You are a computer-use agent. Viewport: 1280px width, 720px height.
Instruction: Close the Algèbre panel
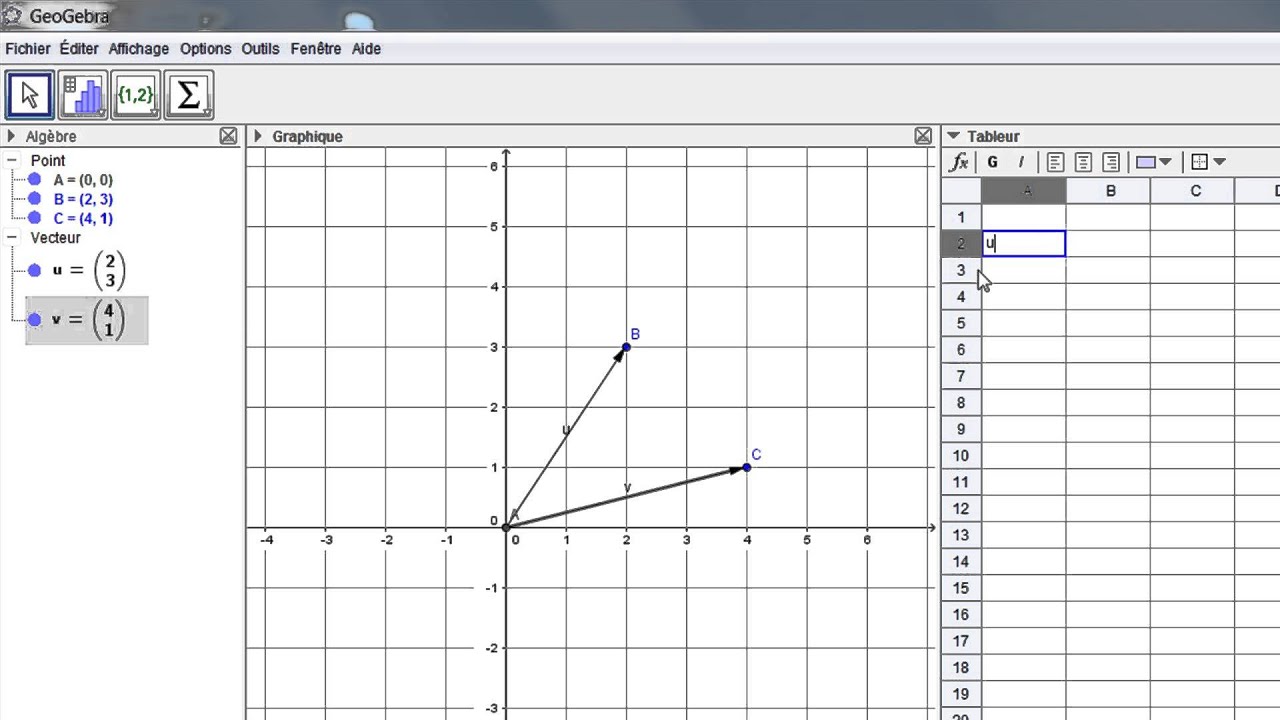tap(229, 136)
